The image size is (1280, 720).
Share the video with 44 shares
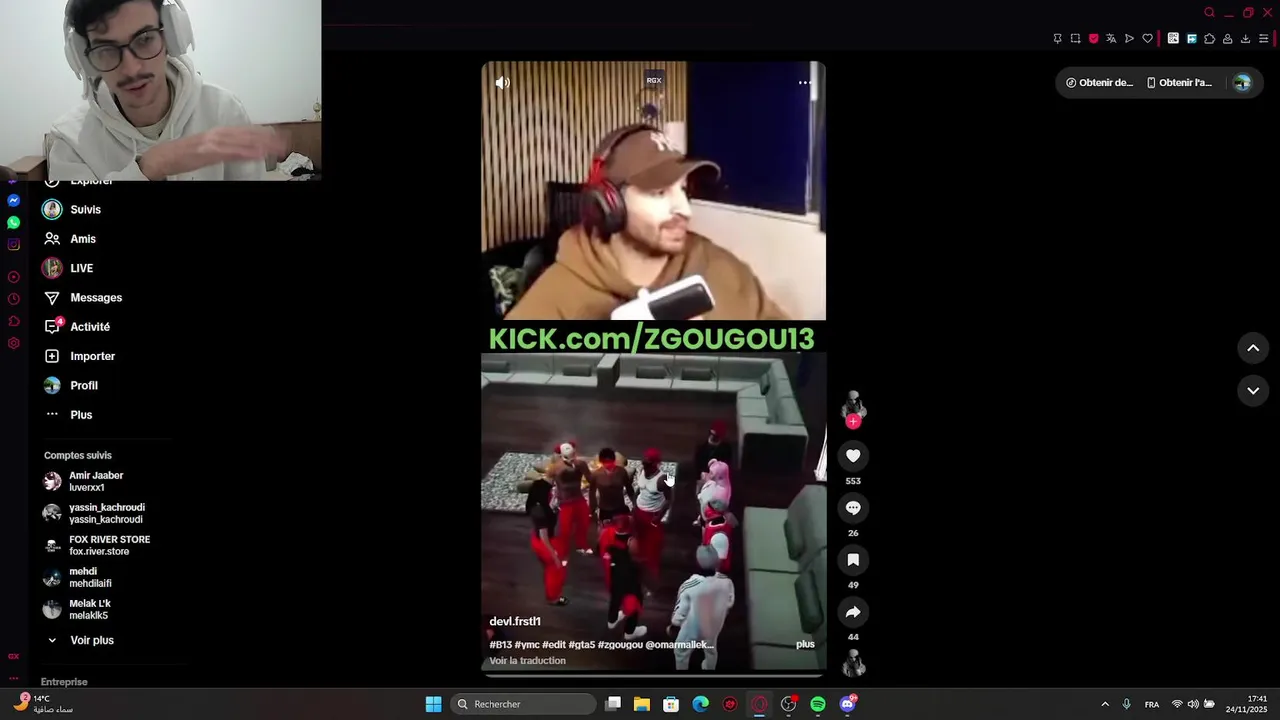pos(853,612)
